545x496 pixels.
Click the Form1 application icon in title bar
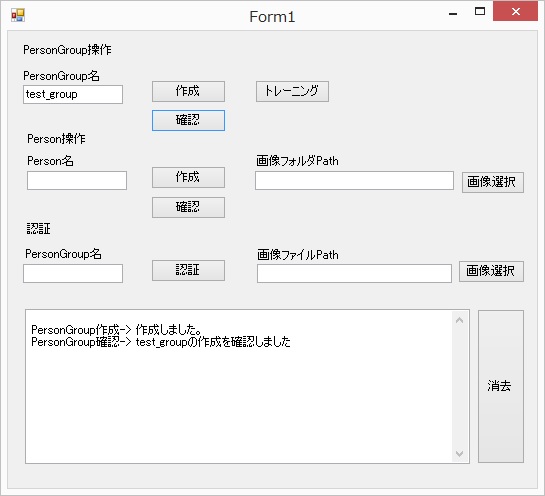coord(18,15)
